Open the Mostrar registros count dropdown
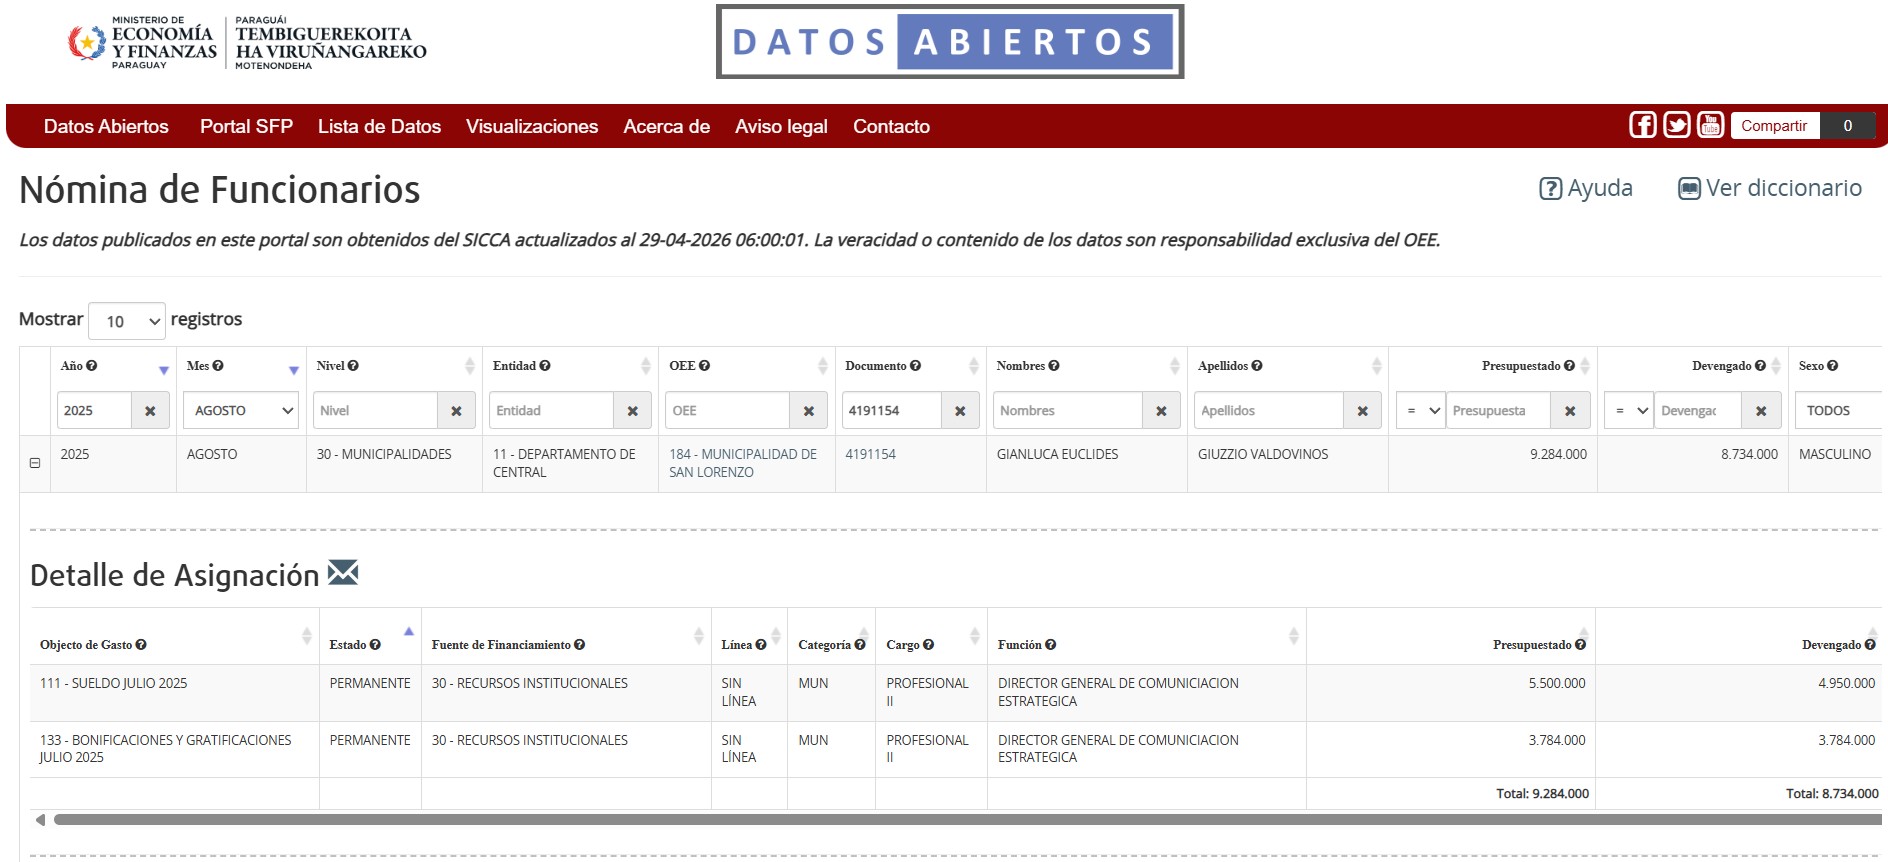The width and height of the screenshot is (1888, 862). 127,321
